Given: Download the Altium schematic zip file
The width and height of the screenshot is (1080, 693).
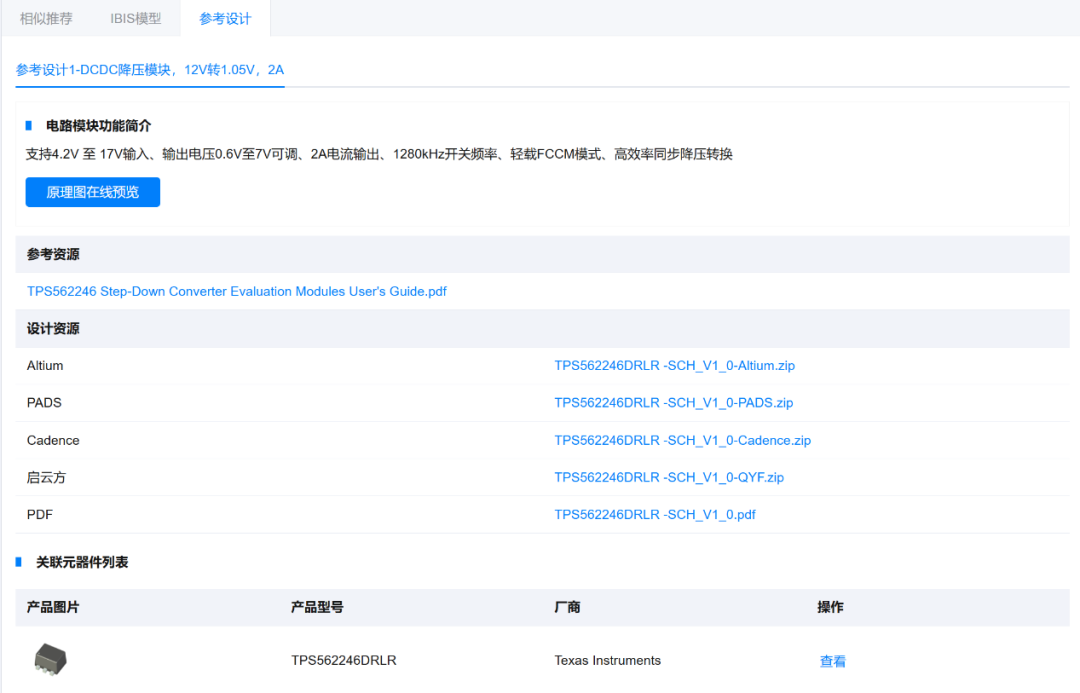Looking at the screenshot, I should coord(674,366).
